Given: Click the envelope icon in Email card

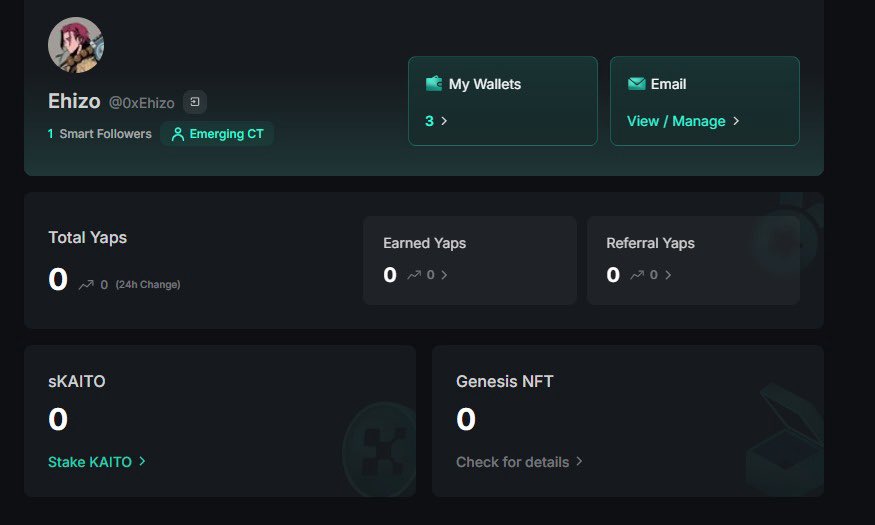Looking at the screenshot, I should coord(636,84).
